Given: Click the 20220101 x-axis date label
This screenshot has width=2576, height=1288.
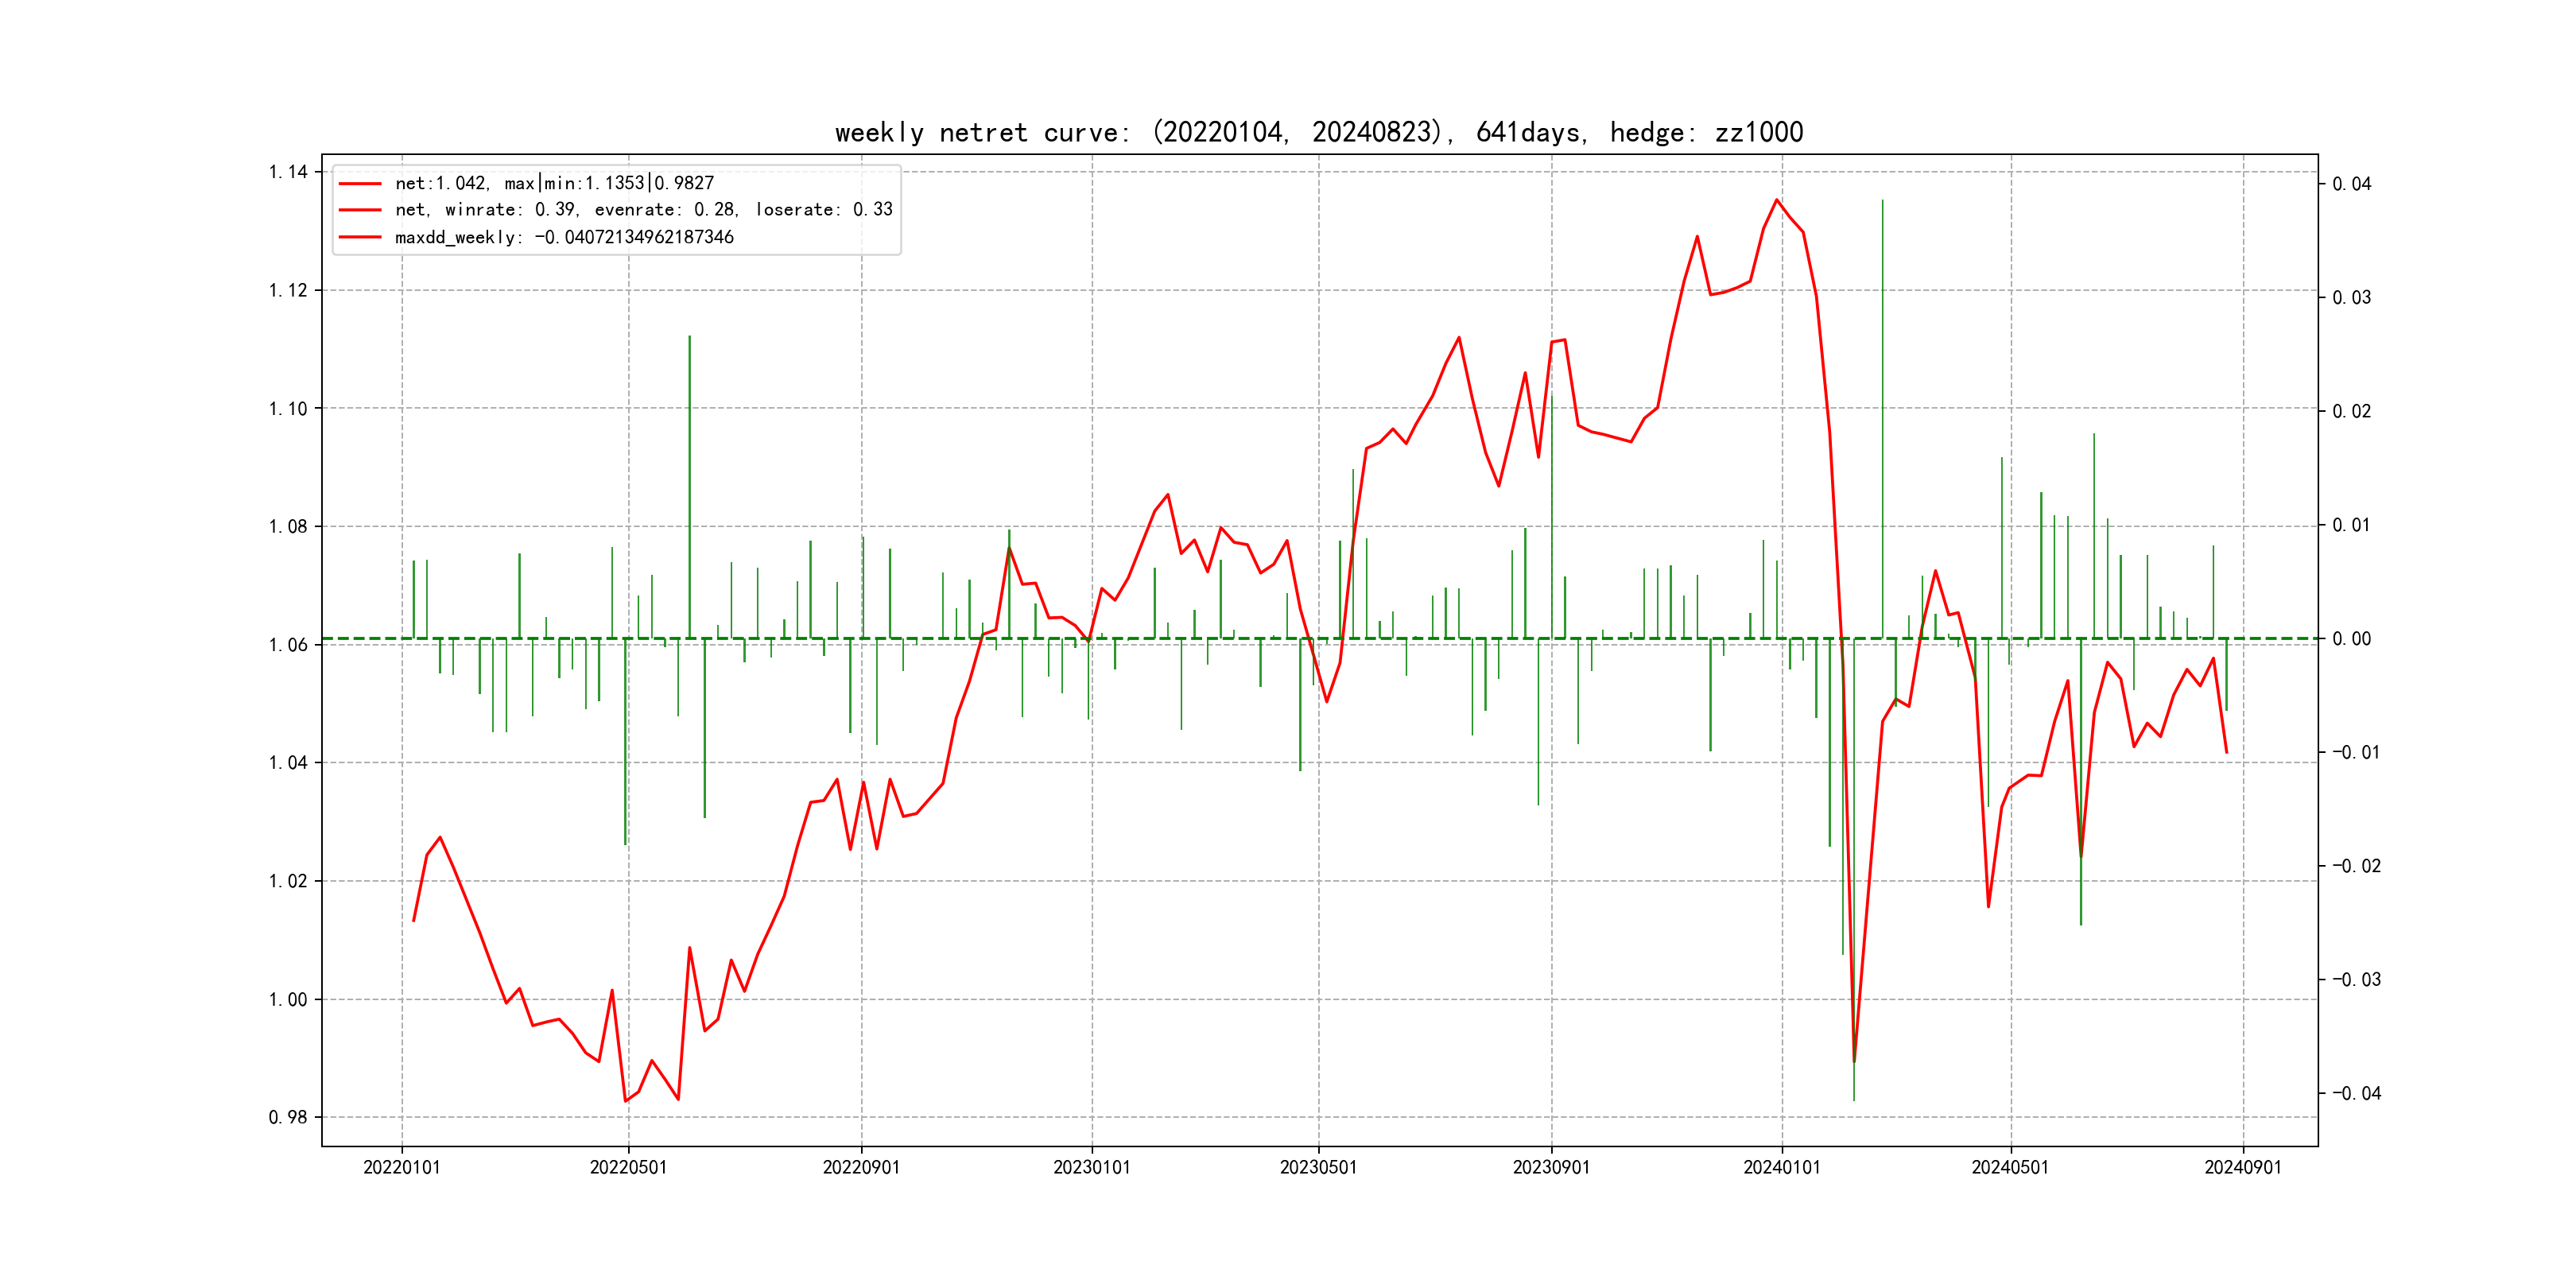Looking at the screenshot, I should click(x=401, y=1167).
